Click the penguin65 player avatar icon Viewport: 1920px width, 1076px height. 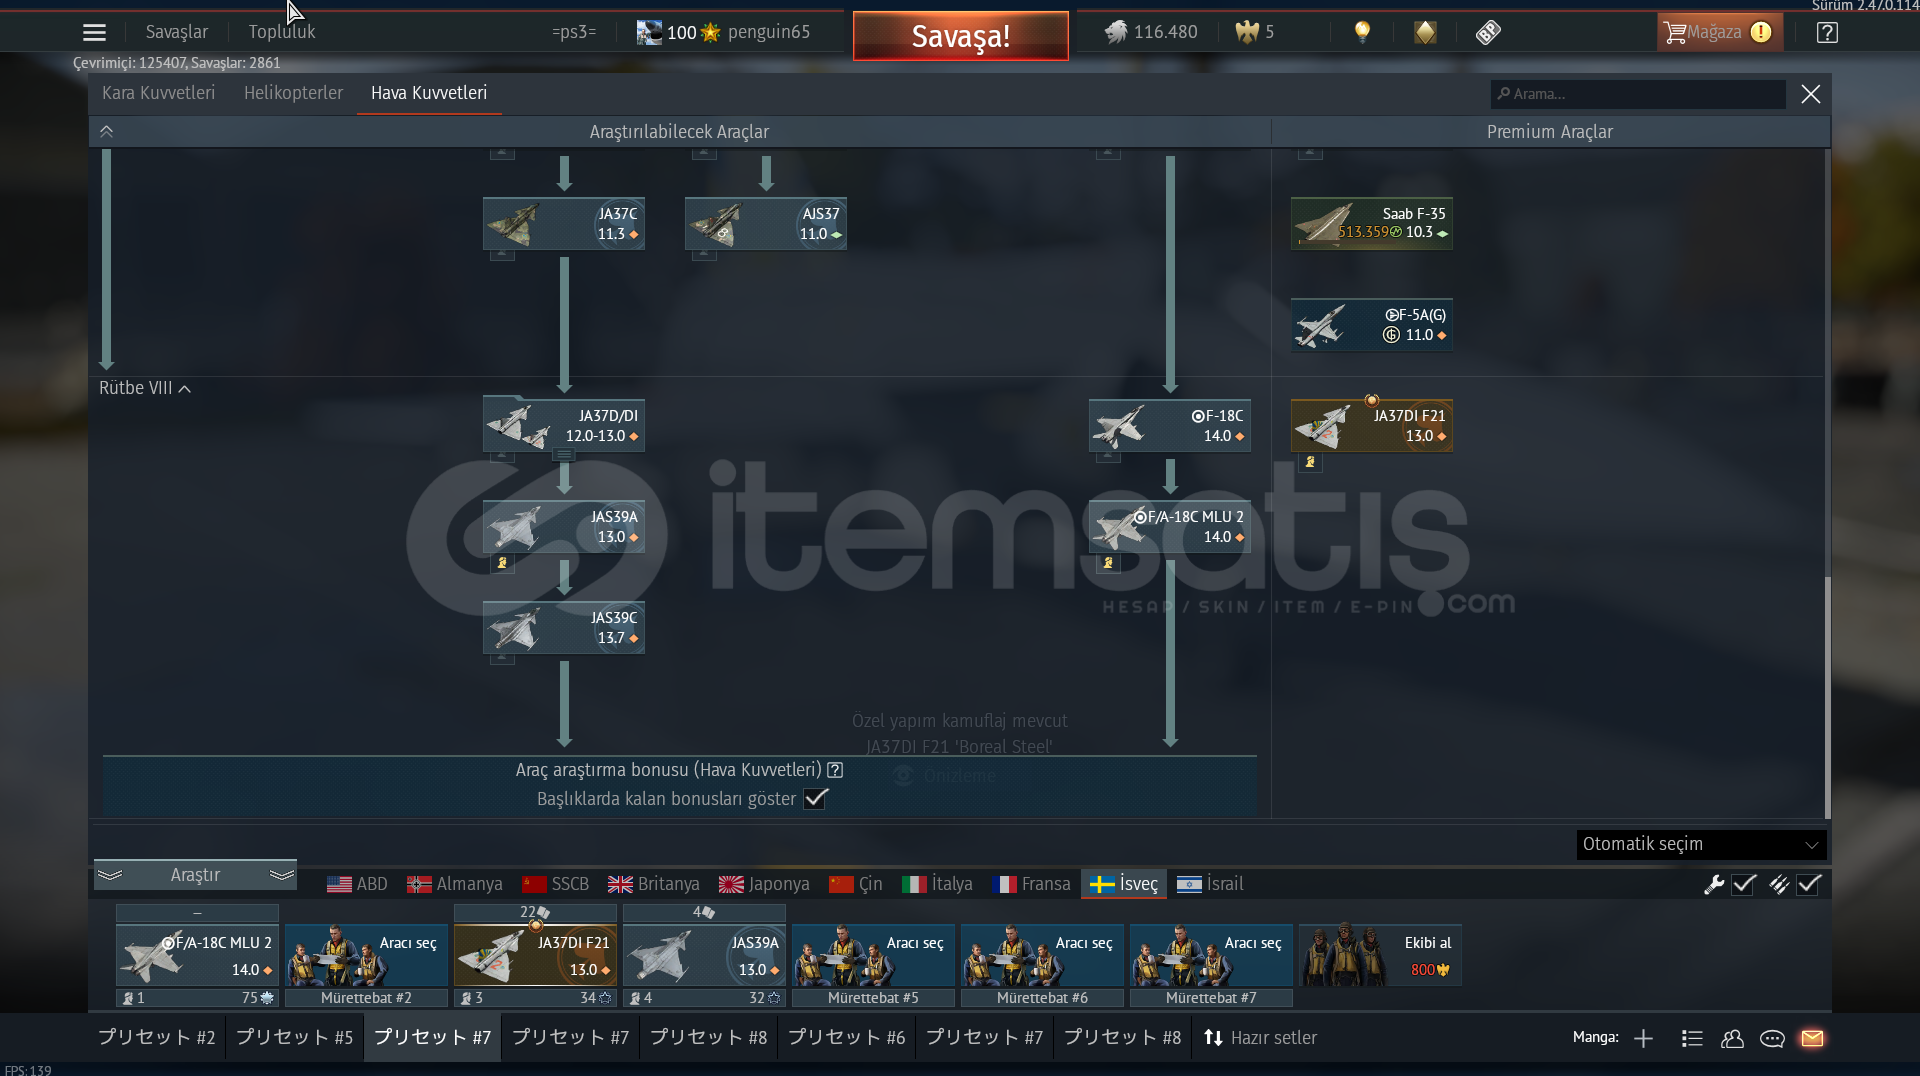[649, 32]
